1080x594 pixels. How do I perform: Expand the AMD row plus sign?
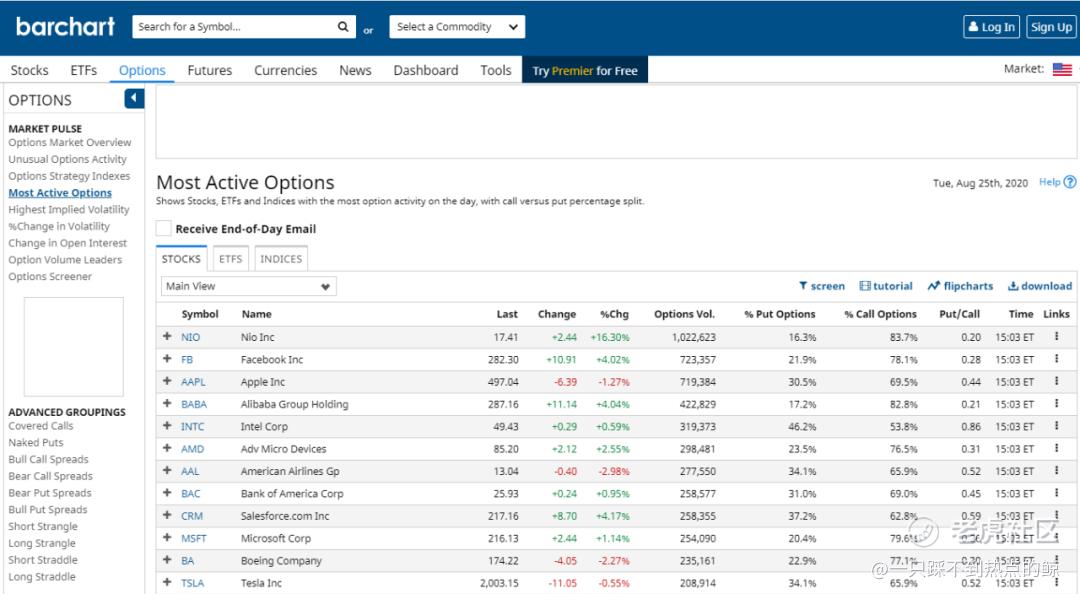(167, 448)
